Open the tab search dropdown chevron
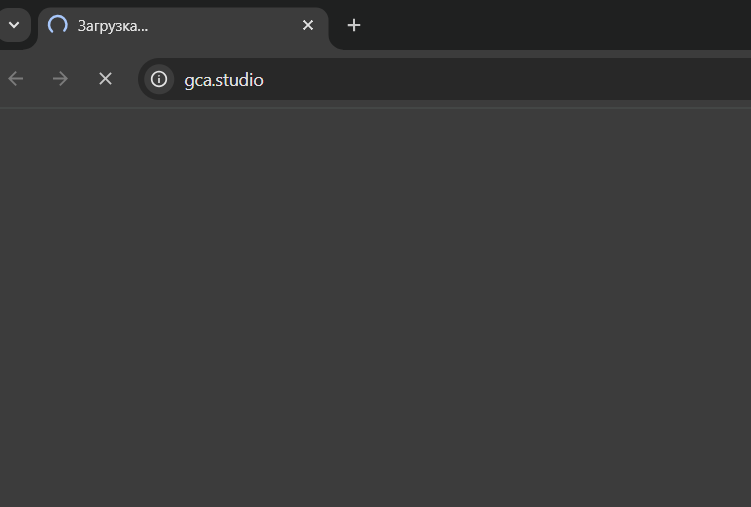 click(14, 25)
